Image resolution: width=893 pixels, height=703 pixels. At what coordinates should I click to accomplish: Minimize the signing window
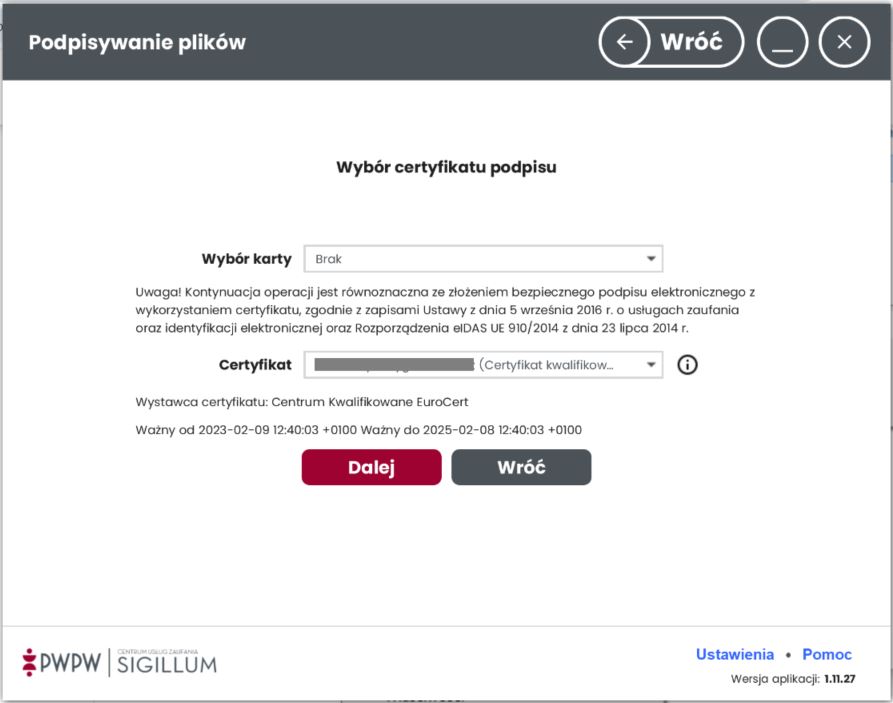[x=782, y=42]
